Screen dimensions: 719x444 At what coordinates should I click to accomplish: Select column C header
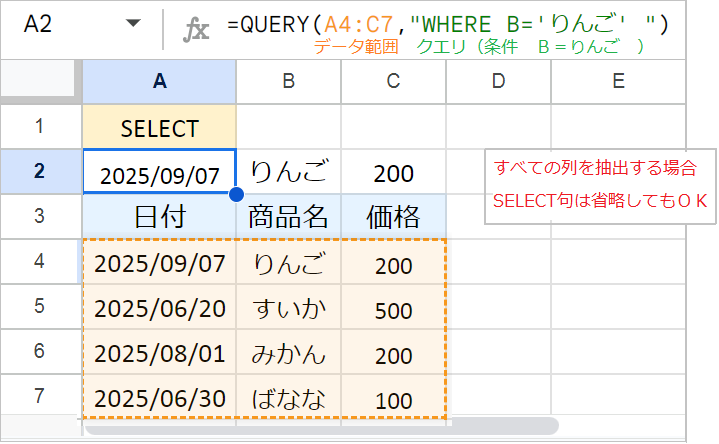tap(393, 81)
